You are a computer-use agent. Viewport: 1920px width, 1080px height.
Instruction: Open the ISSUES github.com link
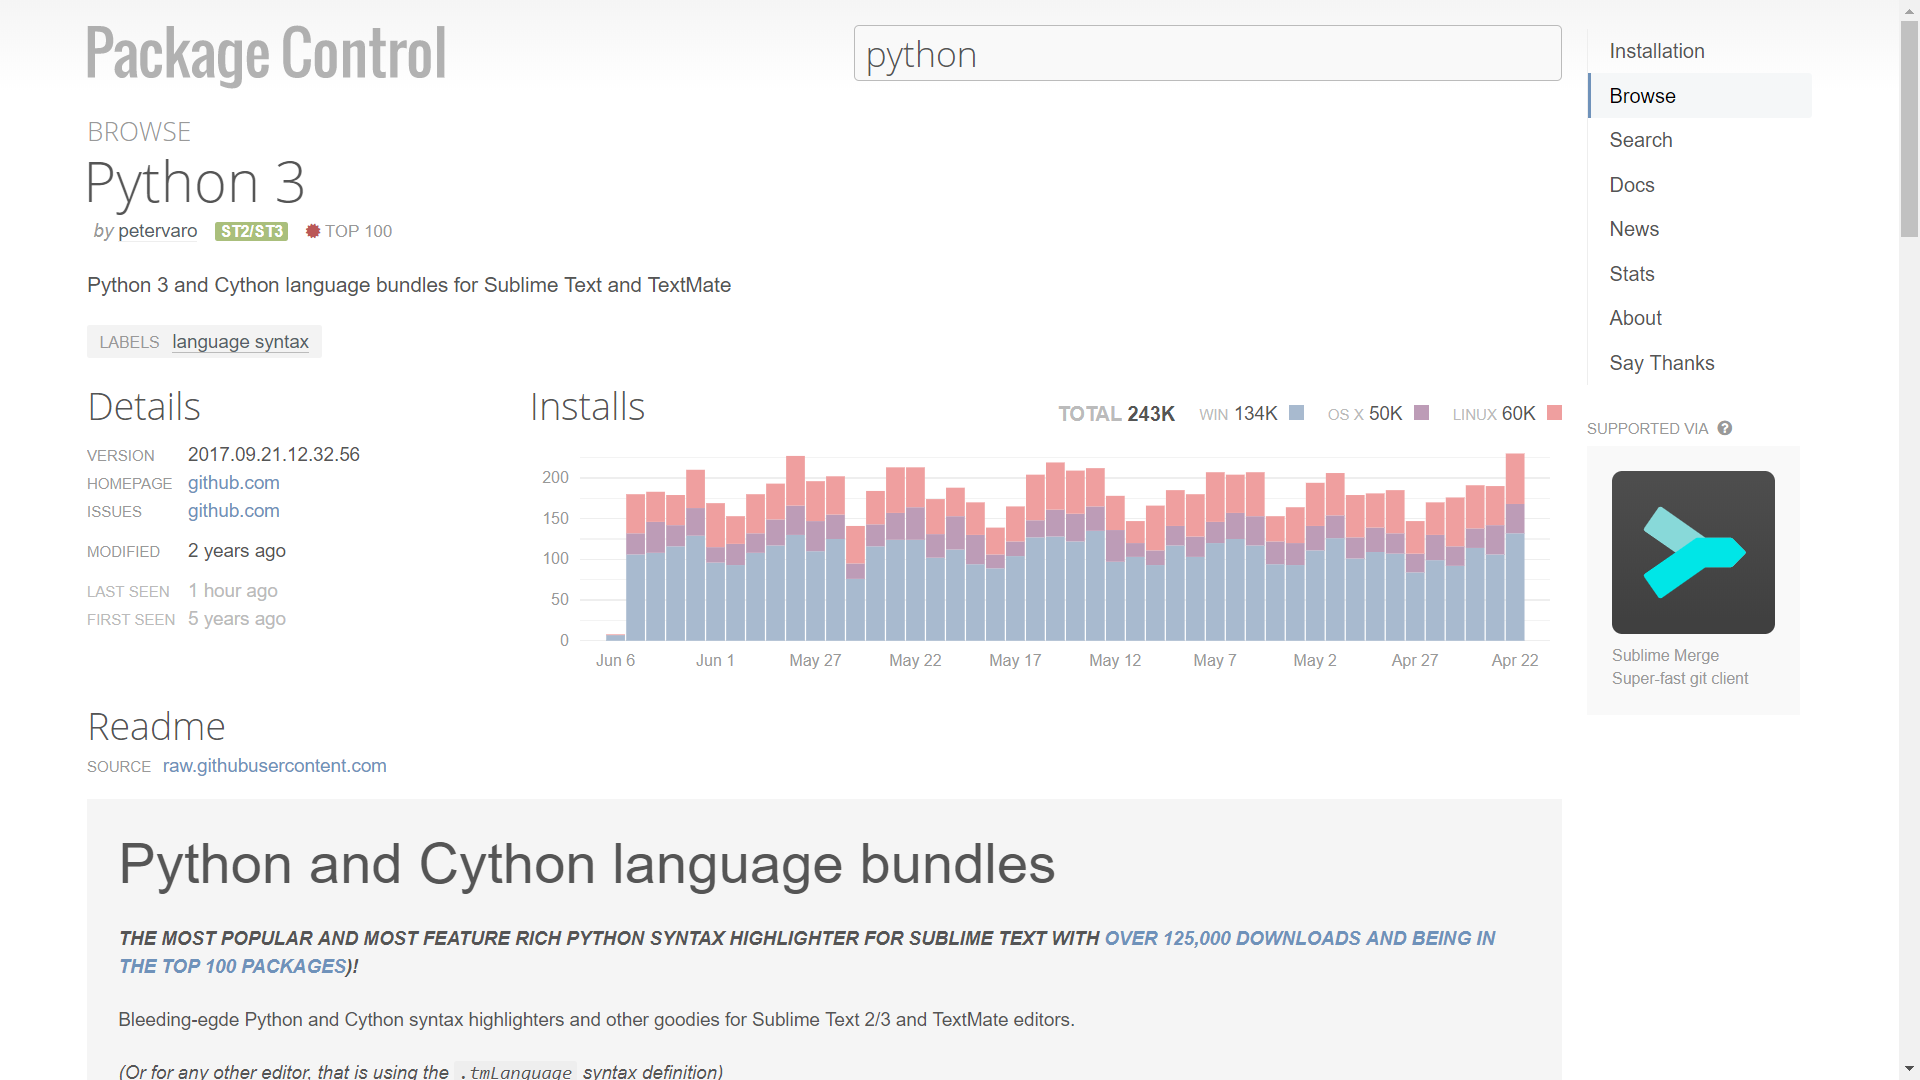click(233, 511)
